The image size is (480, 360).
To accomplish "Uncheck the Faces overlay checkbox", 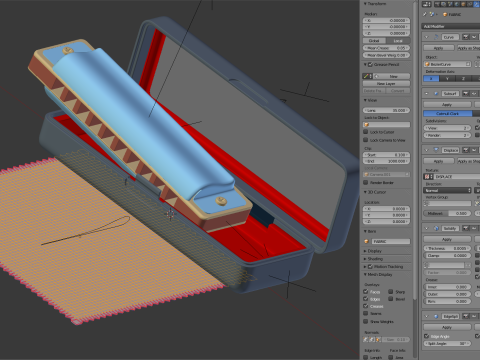I will (366, 292).
